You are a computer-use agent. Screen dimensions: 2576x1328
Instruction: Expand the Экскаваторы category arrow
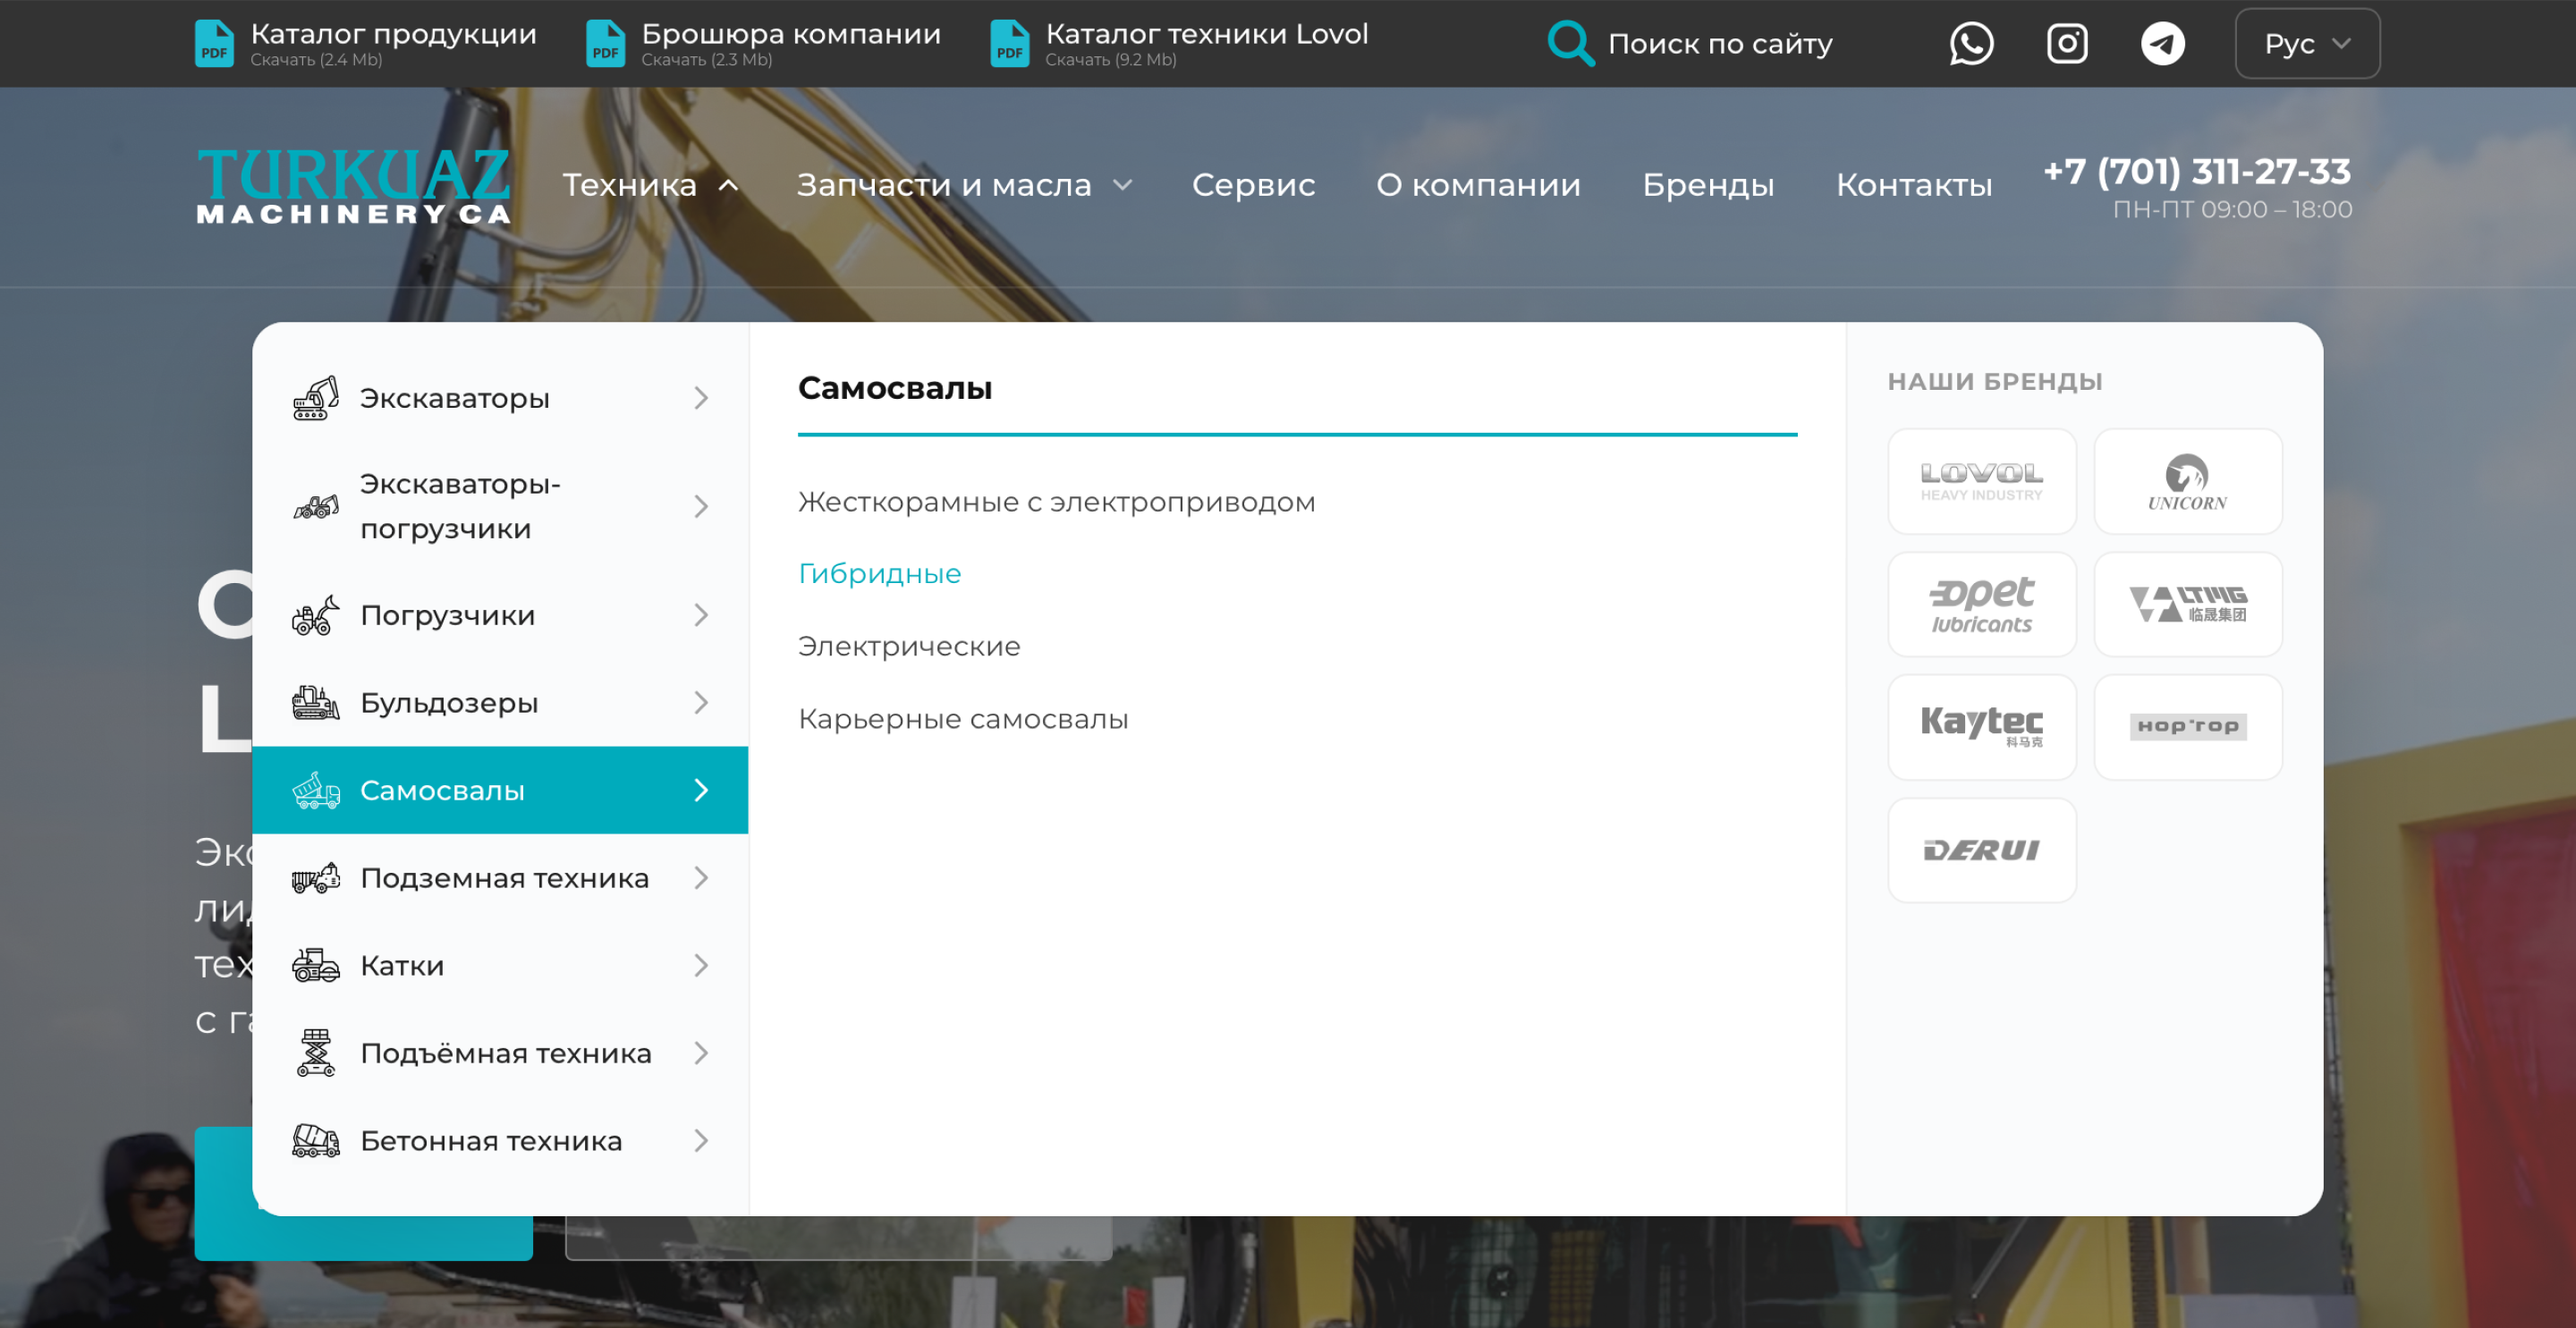(x=701, y=398)
